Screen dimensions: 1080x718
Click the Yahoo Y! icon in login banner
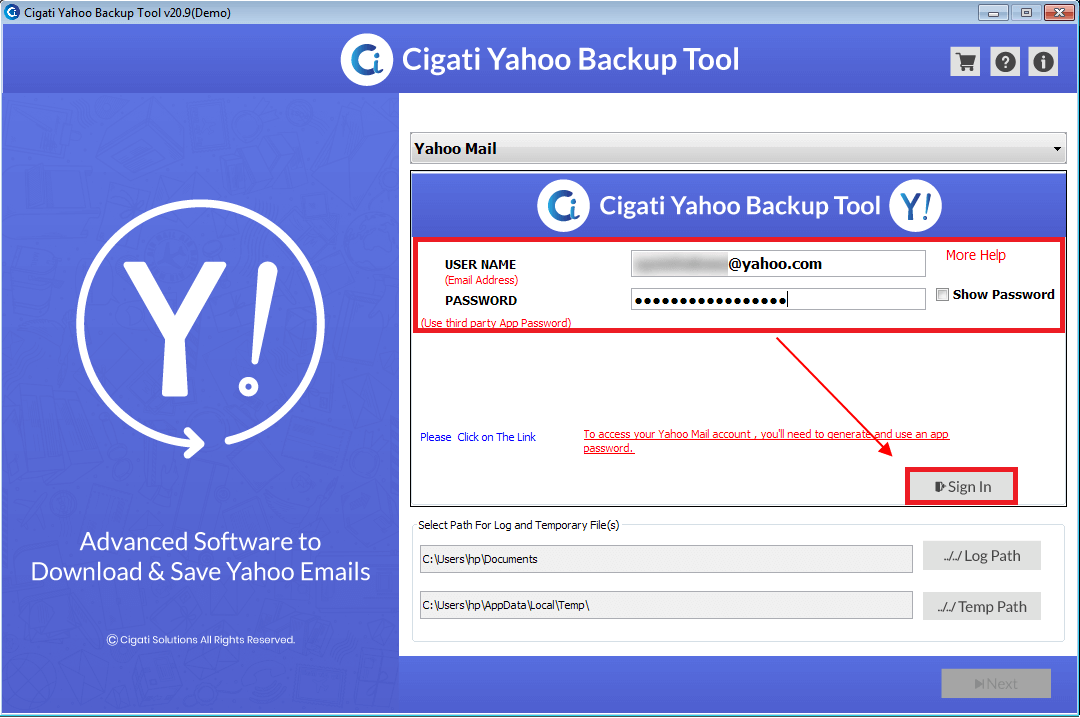pyautogui.click(x=915, y=205)
